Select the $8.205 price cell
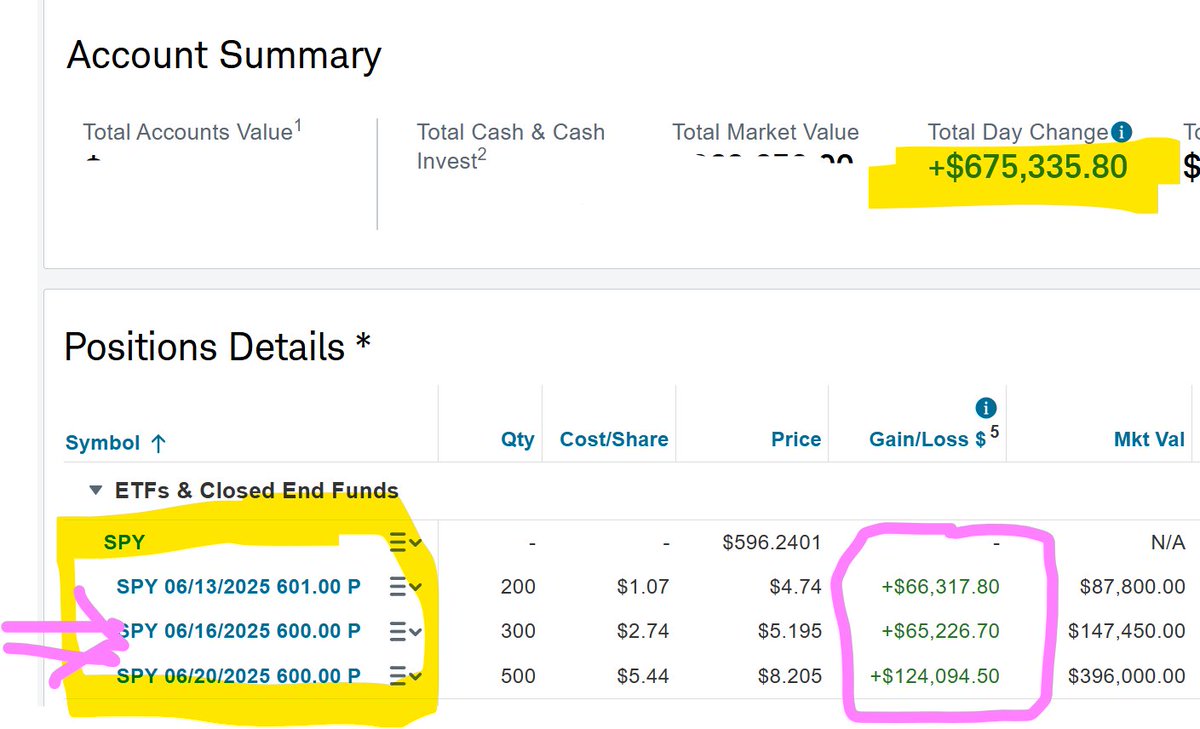Viewport: 1200px width, 729px height. (792, 676)
